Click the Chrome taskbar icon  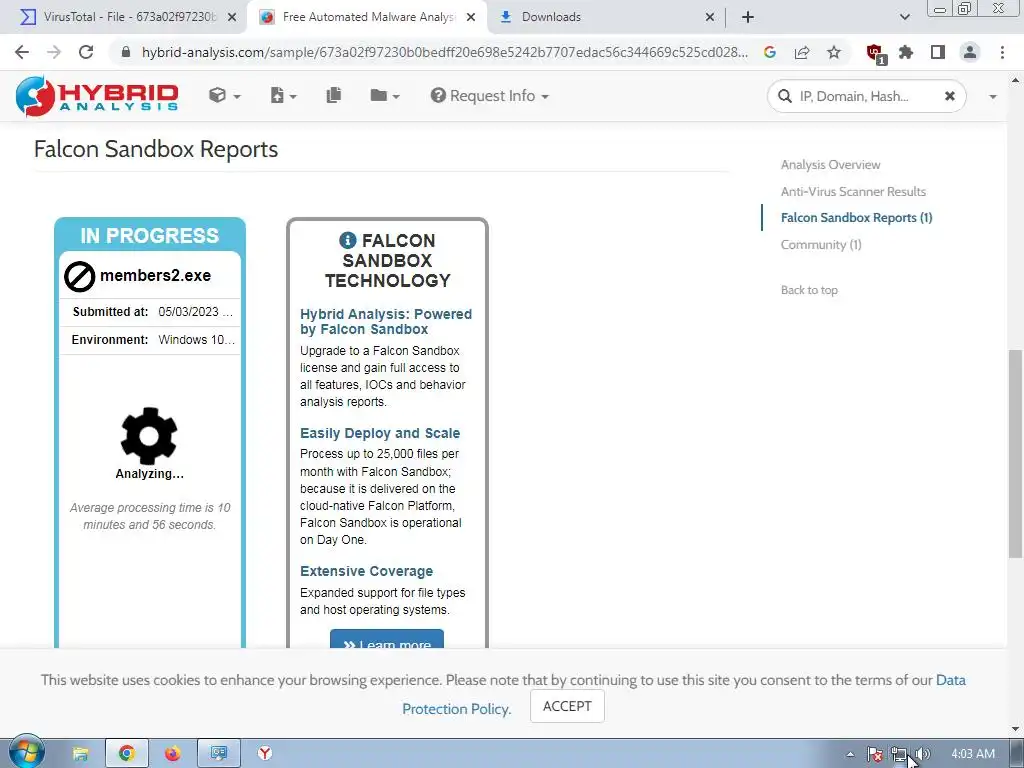click(127, 754)
